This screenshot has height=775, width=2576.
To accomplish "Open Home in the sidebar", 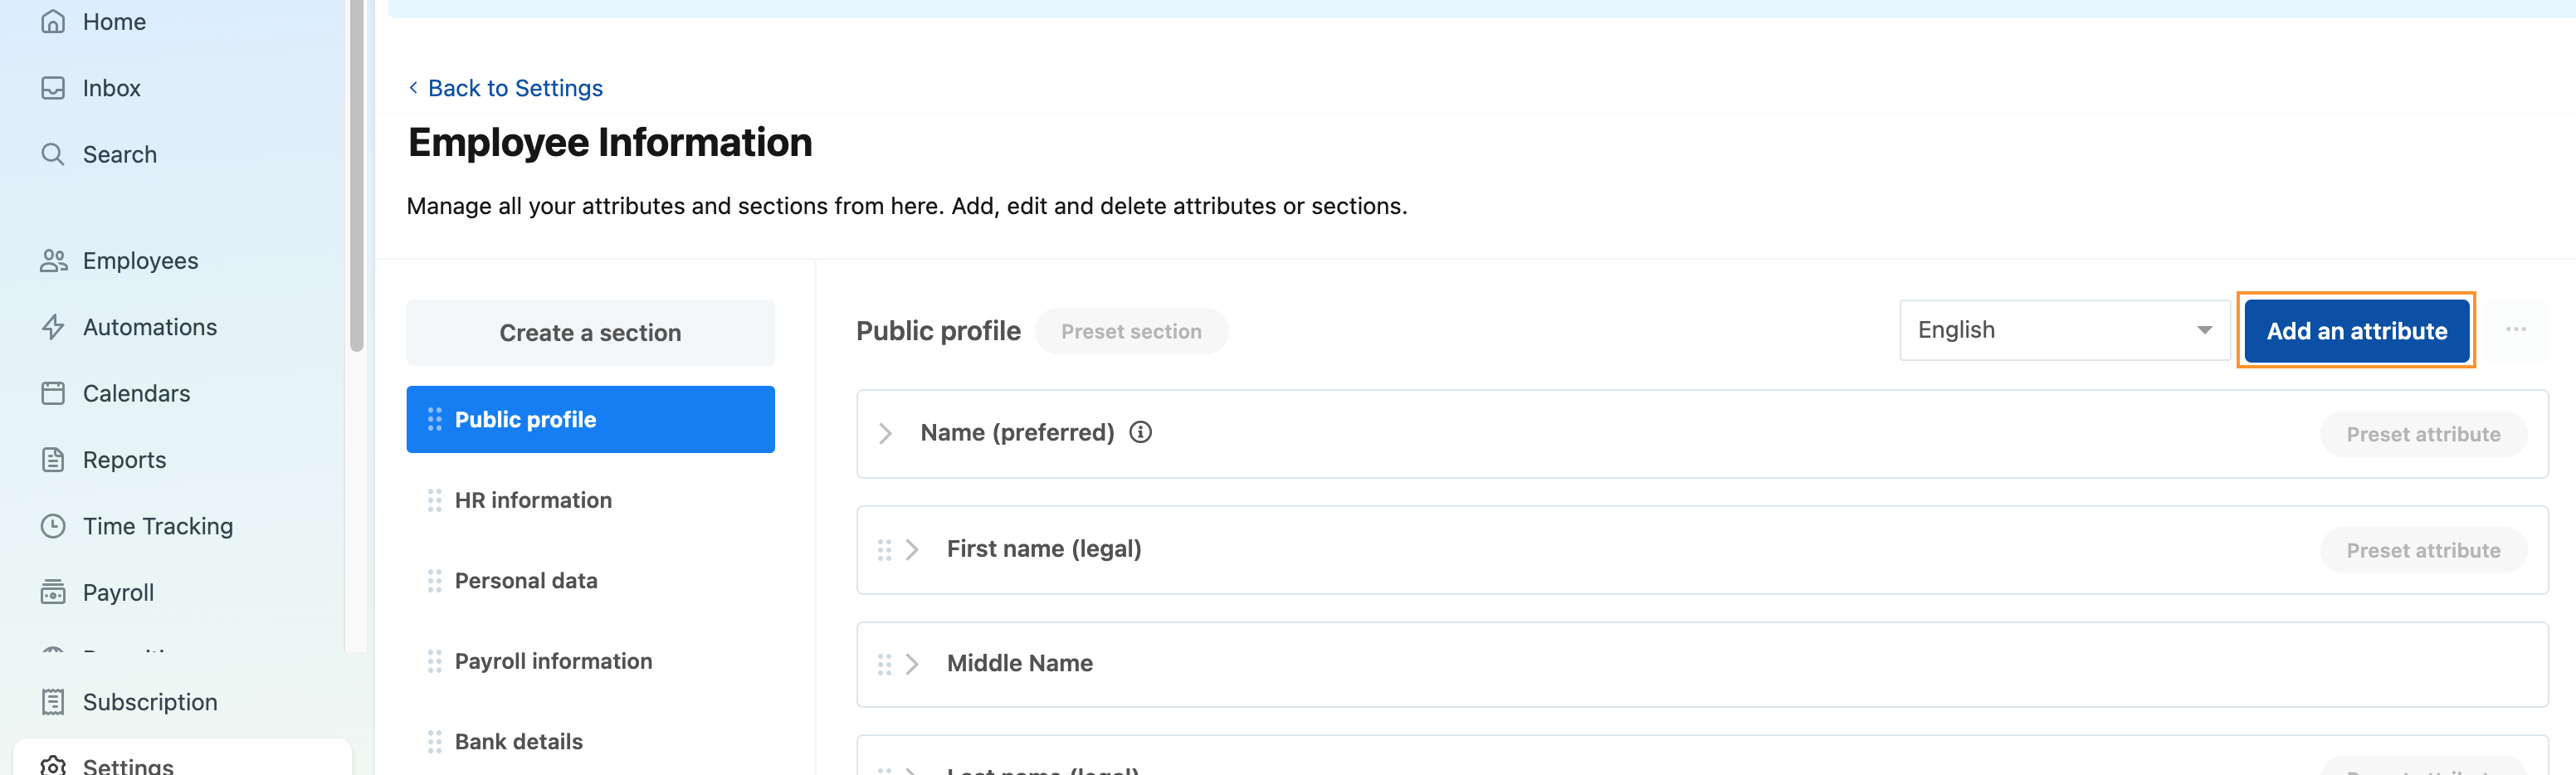I will point(114,21).
